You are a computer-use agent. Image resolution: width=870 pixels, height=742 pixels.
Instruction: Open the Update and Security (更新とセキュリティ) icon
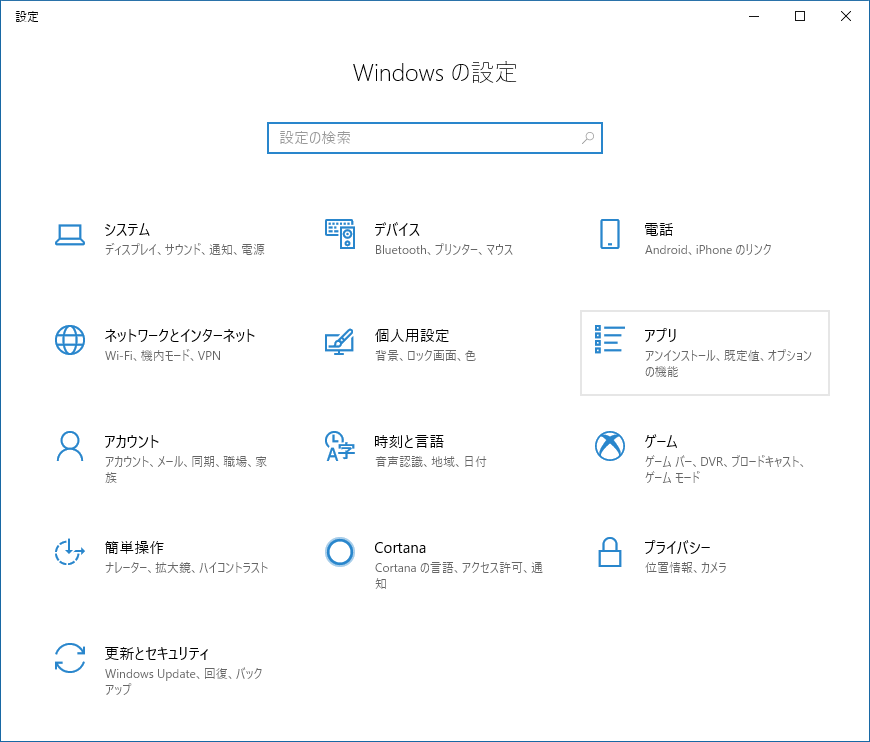(x=70, y=658)
